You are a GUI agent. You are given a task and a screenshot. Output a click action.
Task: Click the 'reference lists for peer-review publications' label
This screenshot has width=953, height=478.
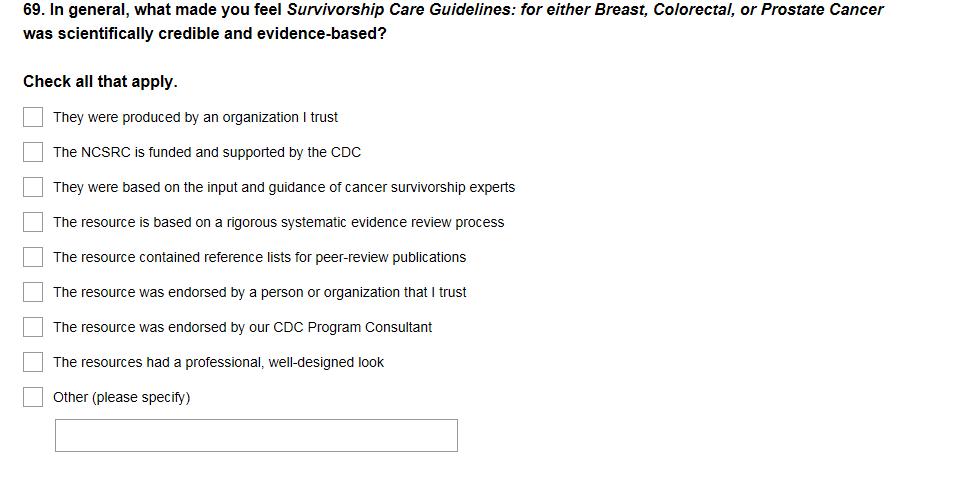(259, 258)
